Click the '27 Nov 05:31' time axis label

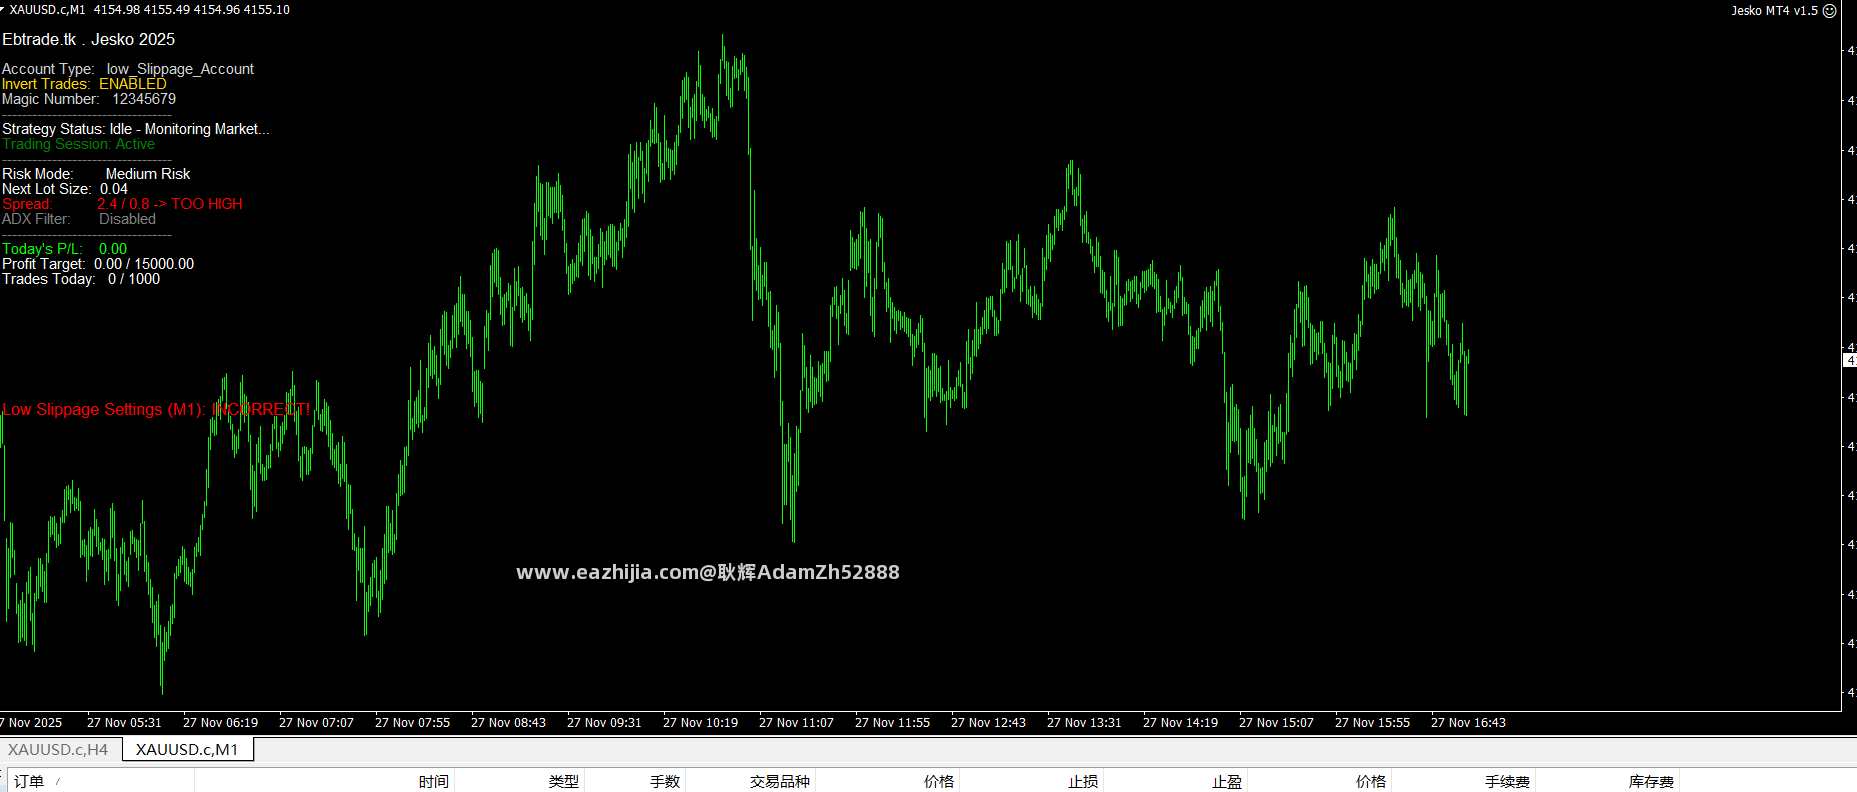[x=124, y=723]
